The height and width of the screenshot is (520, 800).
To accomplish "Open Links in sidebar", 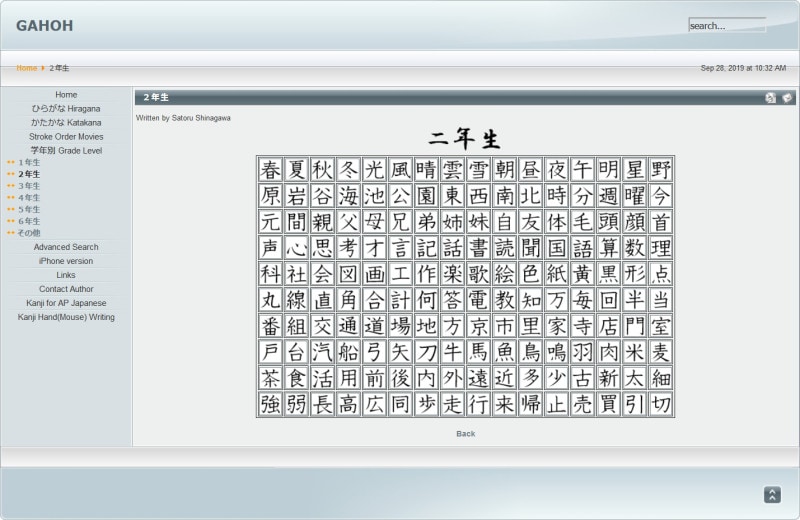I will [x=66, y=275].
